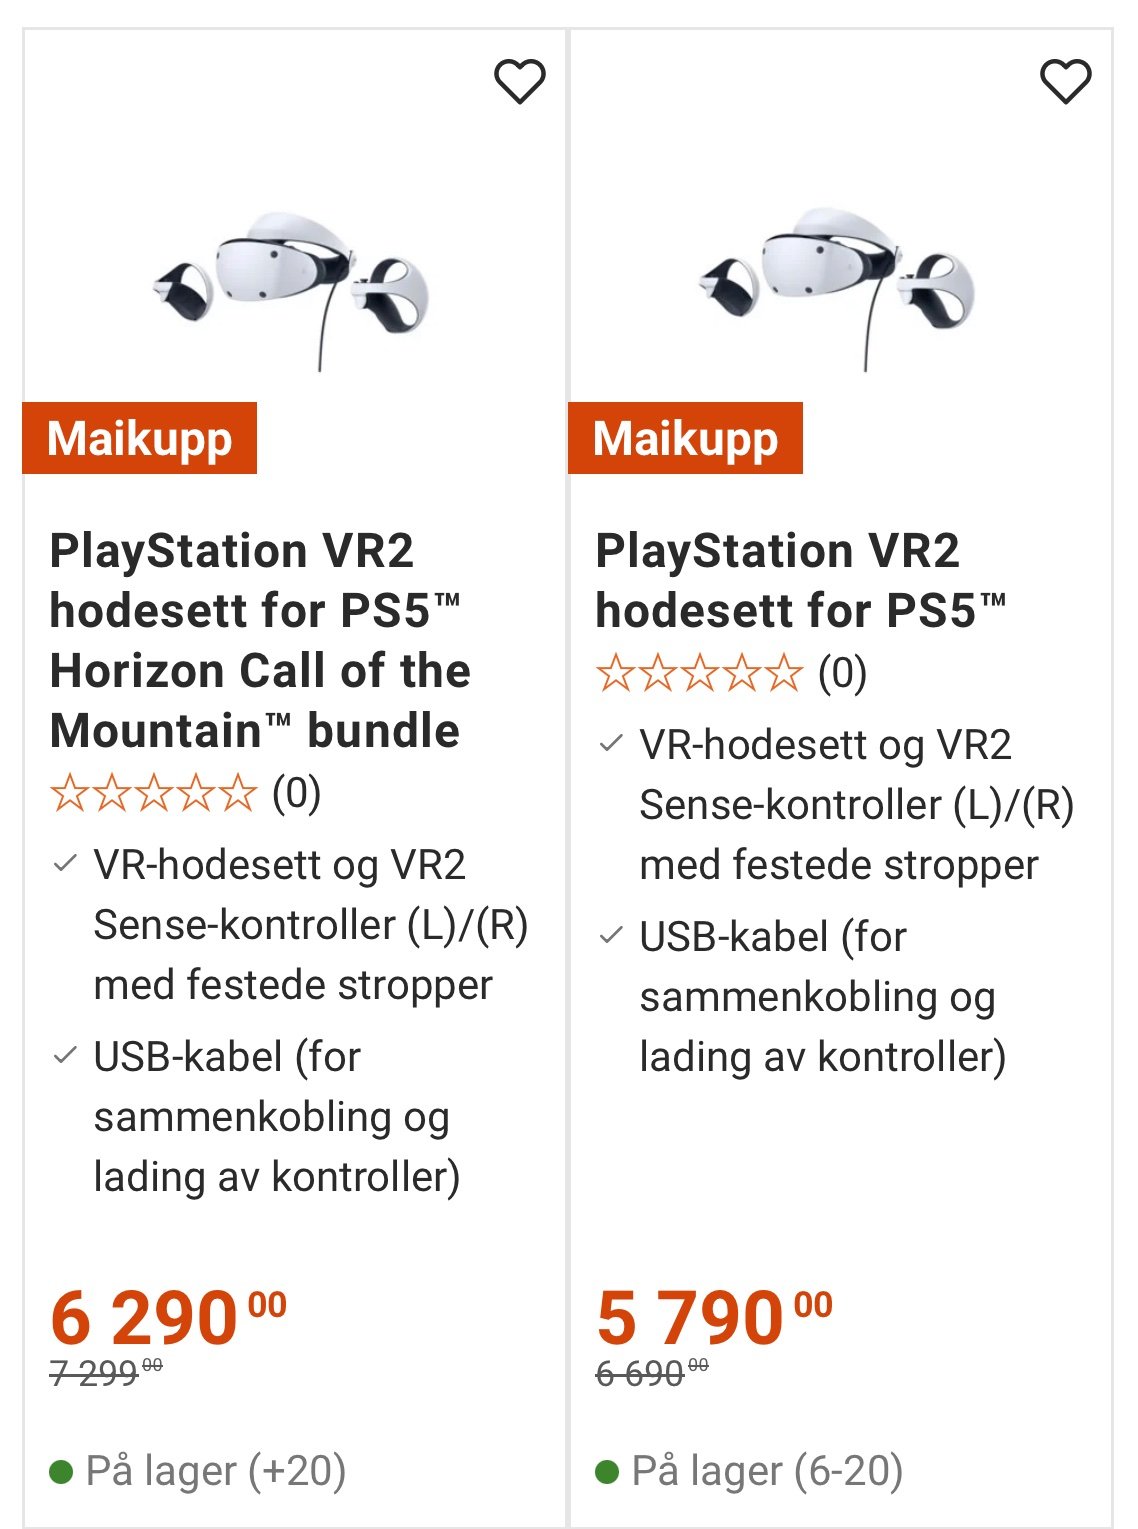This screenshot has height=1529, width=1138.
Task: Click standalone headset's VR-hodesett feature checkmark
Action: [x=611, y=744]
